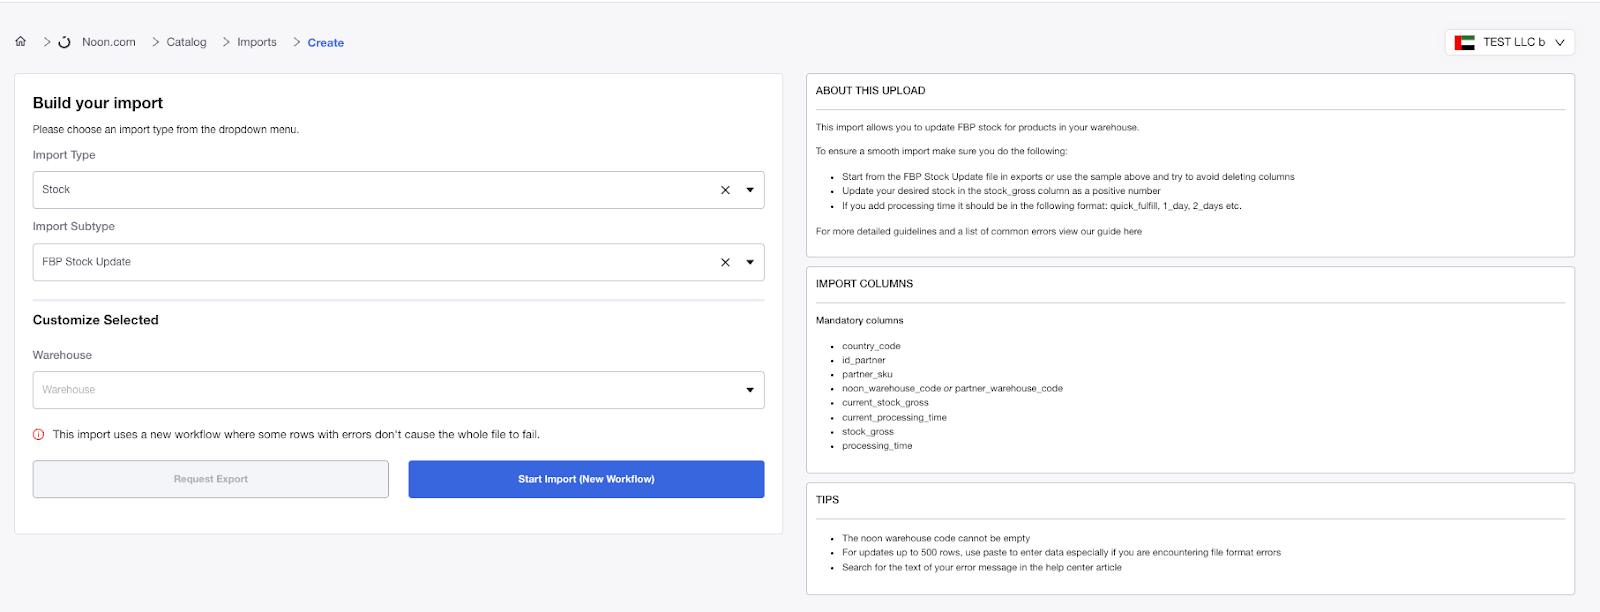
Task: Click the UAE flag in account selector
Action: click(1464, 42)
